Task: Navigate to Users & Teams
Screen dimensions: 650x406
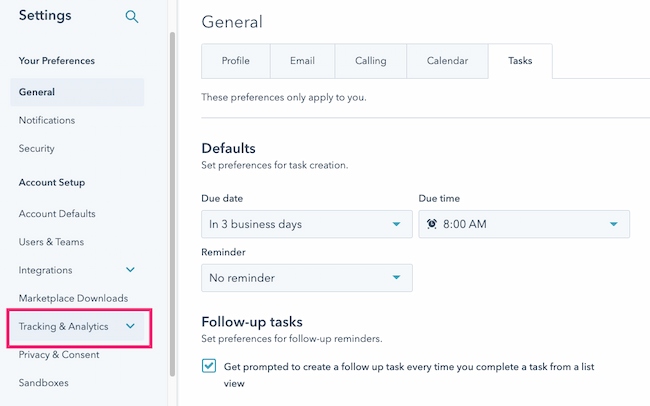Action: tap(51, 242)
